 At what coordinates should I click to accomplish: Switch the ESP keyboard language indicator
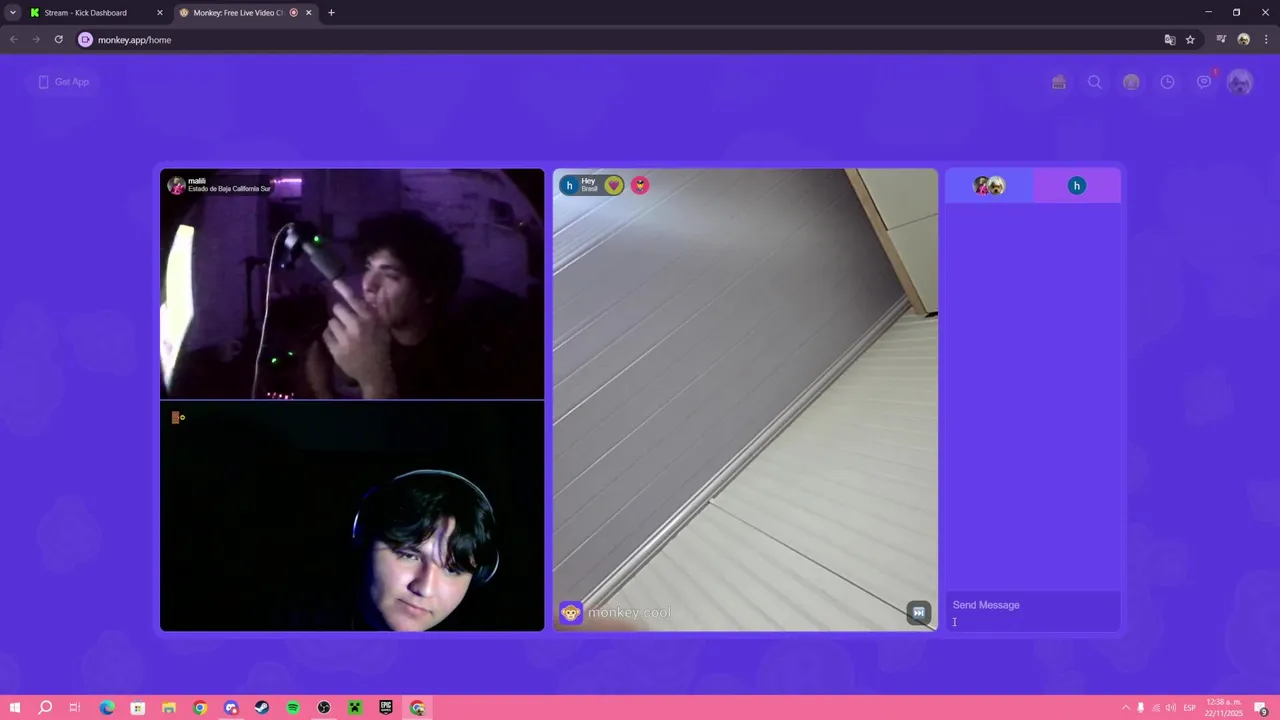[x=1190, y=708]
